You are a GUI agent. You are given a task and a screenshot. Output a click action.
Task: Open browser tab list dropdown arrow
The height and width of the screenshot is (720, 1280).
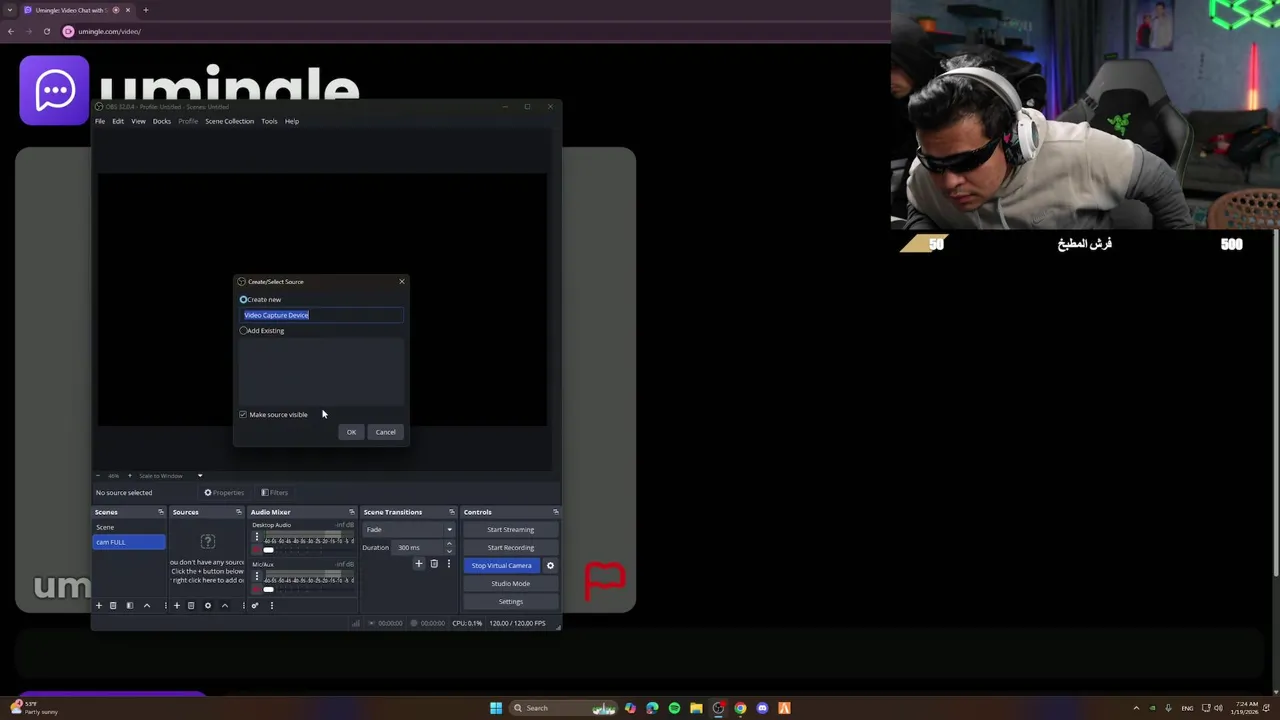[10, 10]
